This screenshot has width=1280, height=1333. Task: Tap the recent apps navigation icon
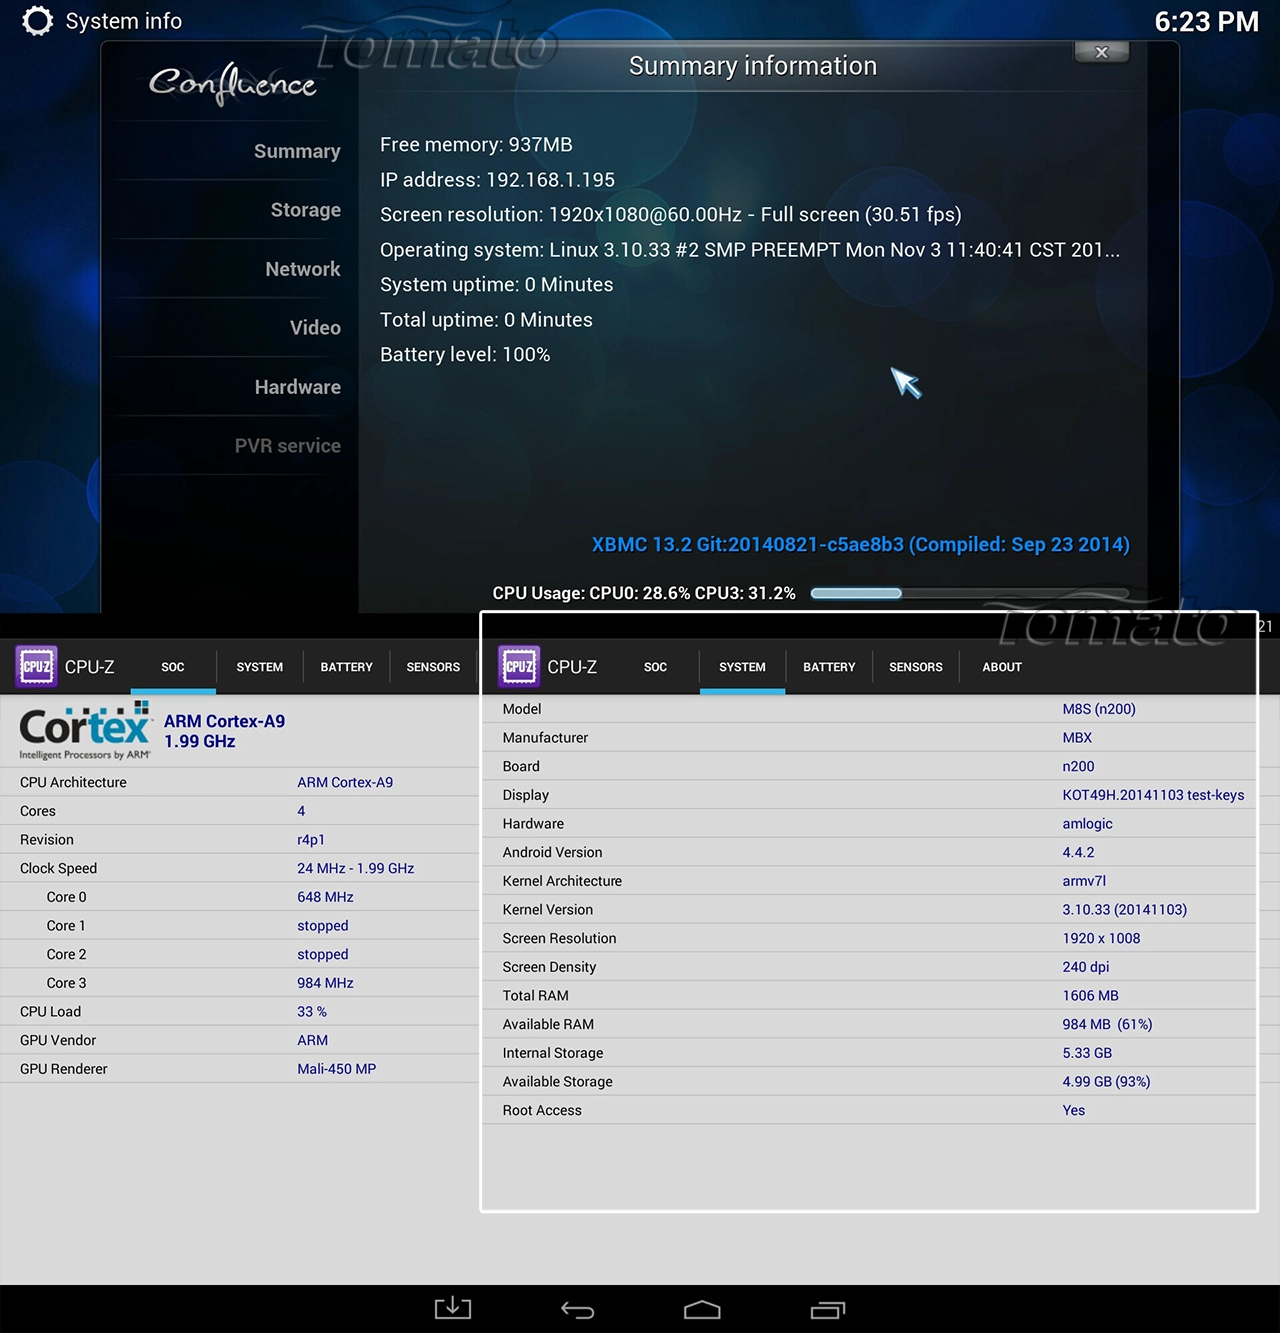tap(827, 1309)
